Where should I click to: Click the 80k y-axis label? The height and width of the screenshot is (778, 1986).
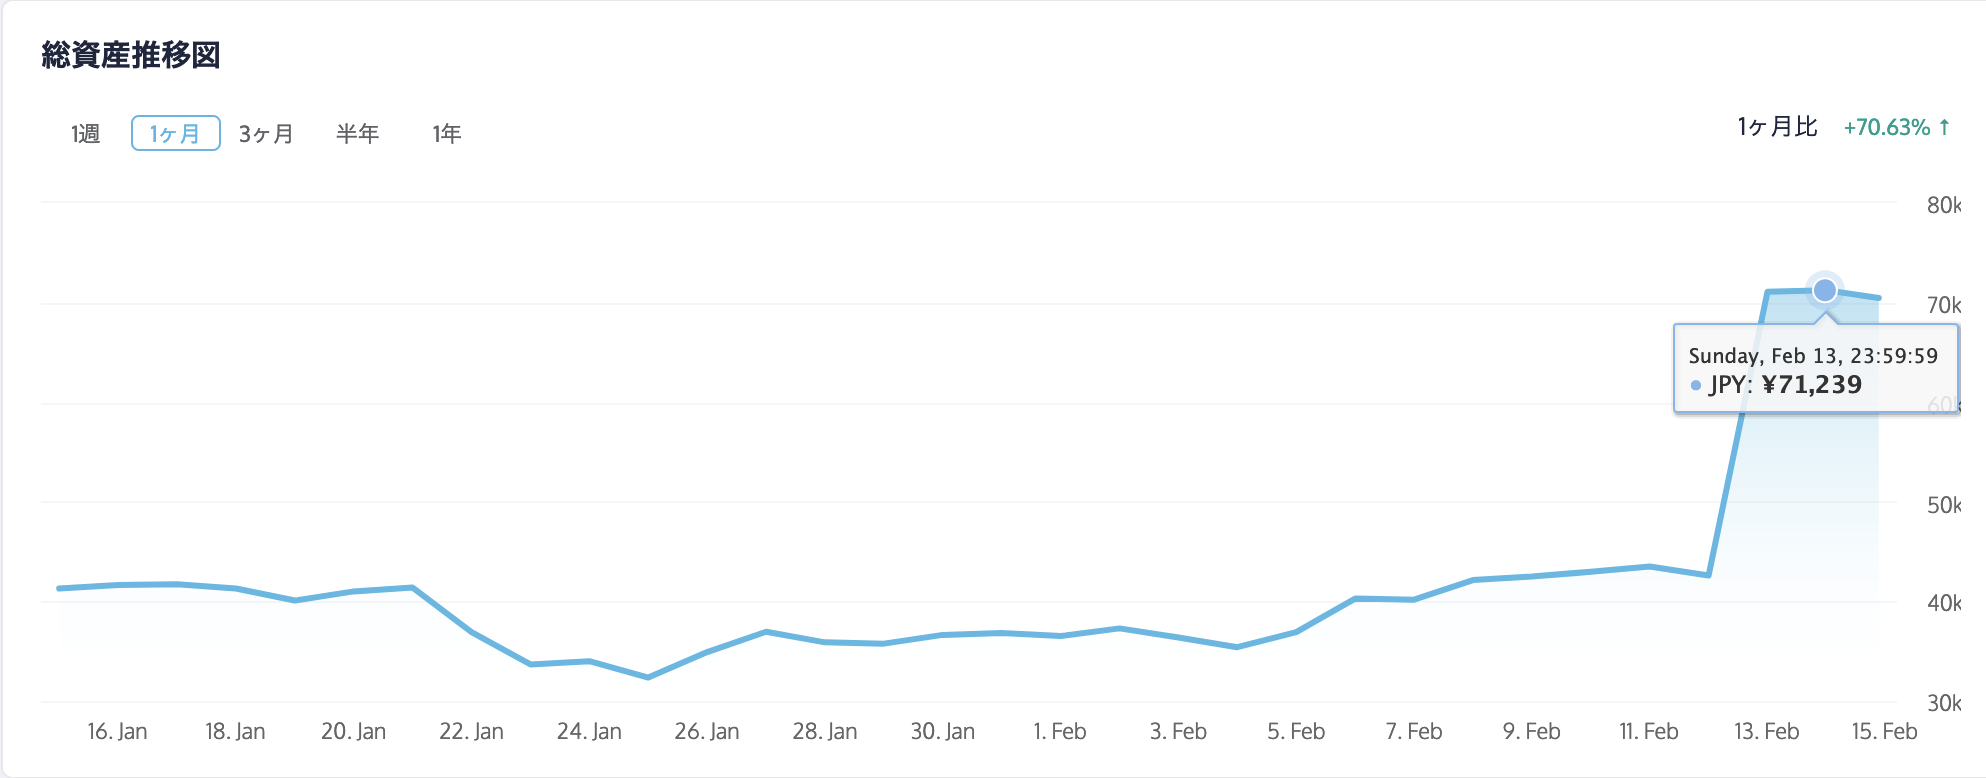coord(1943,205)
